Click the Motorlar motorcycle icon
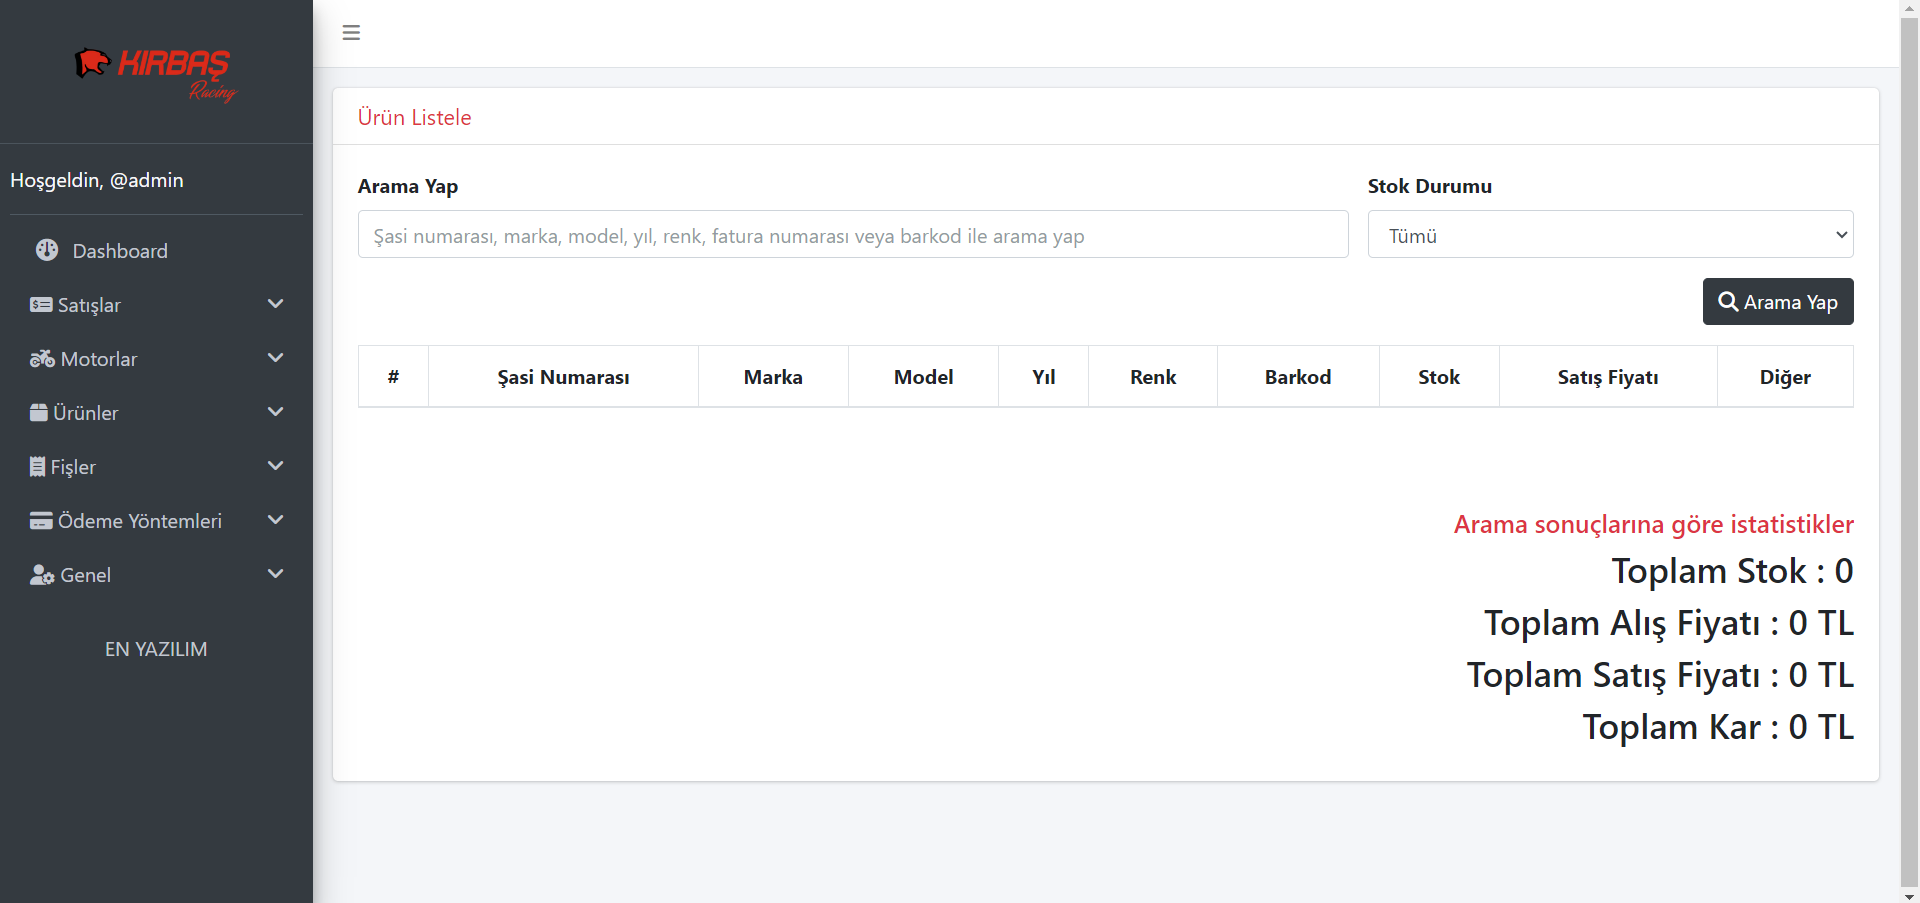This screenshot has width=1920, height=903. coord(42,359)
